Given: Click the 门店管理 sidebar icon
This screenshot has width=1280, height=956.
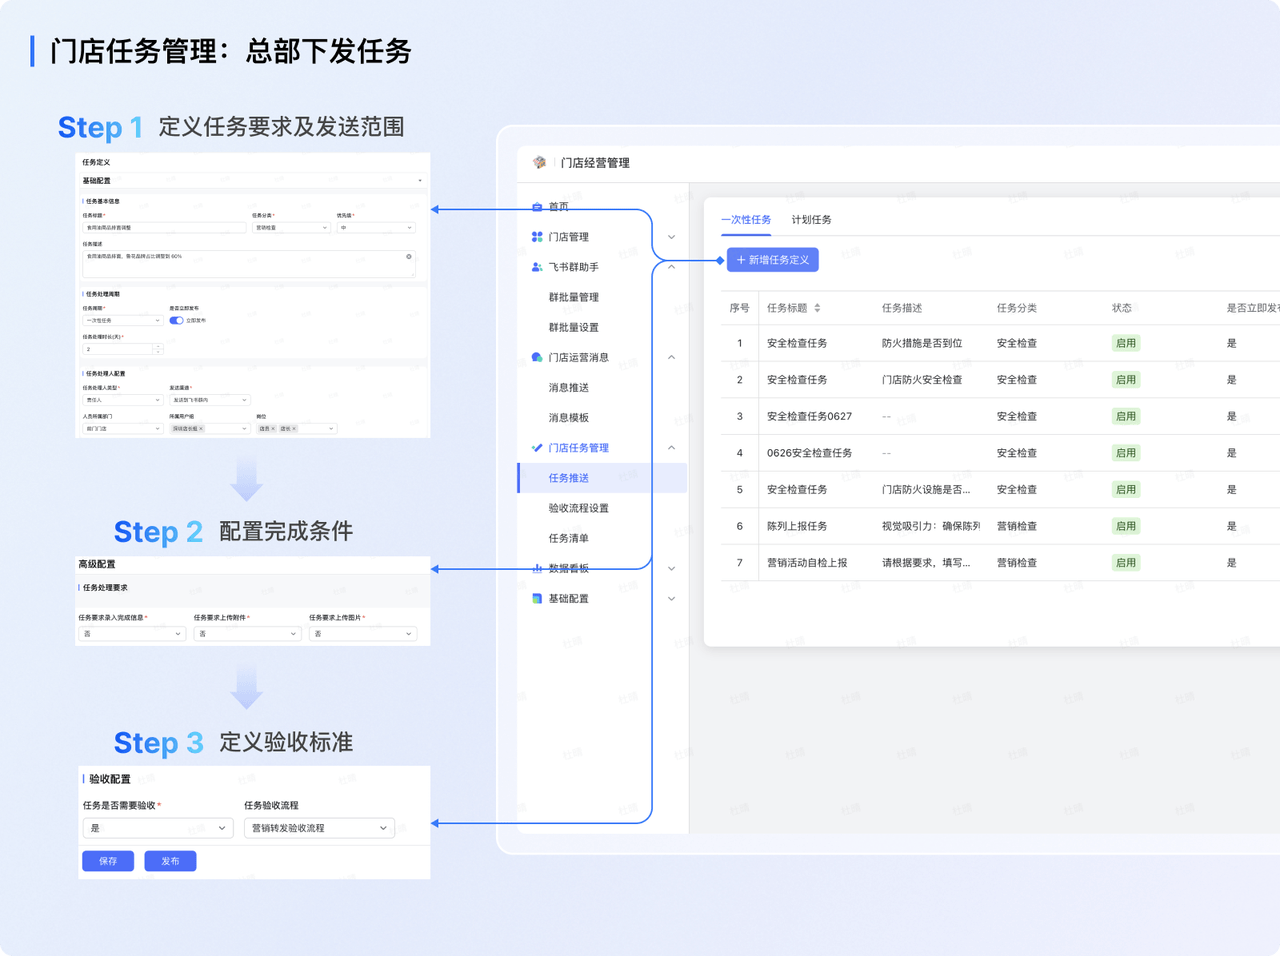Looking at the screenshot, I should tap(537, 237).
